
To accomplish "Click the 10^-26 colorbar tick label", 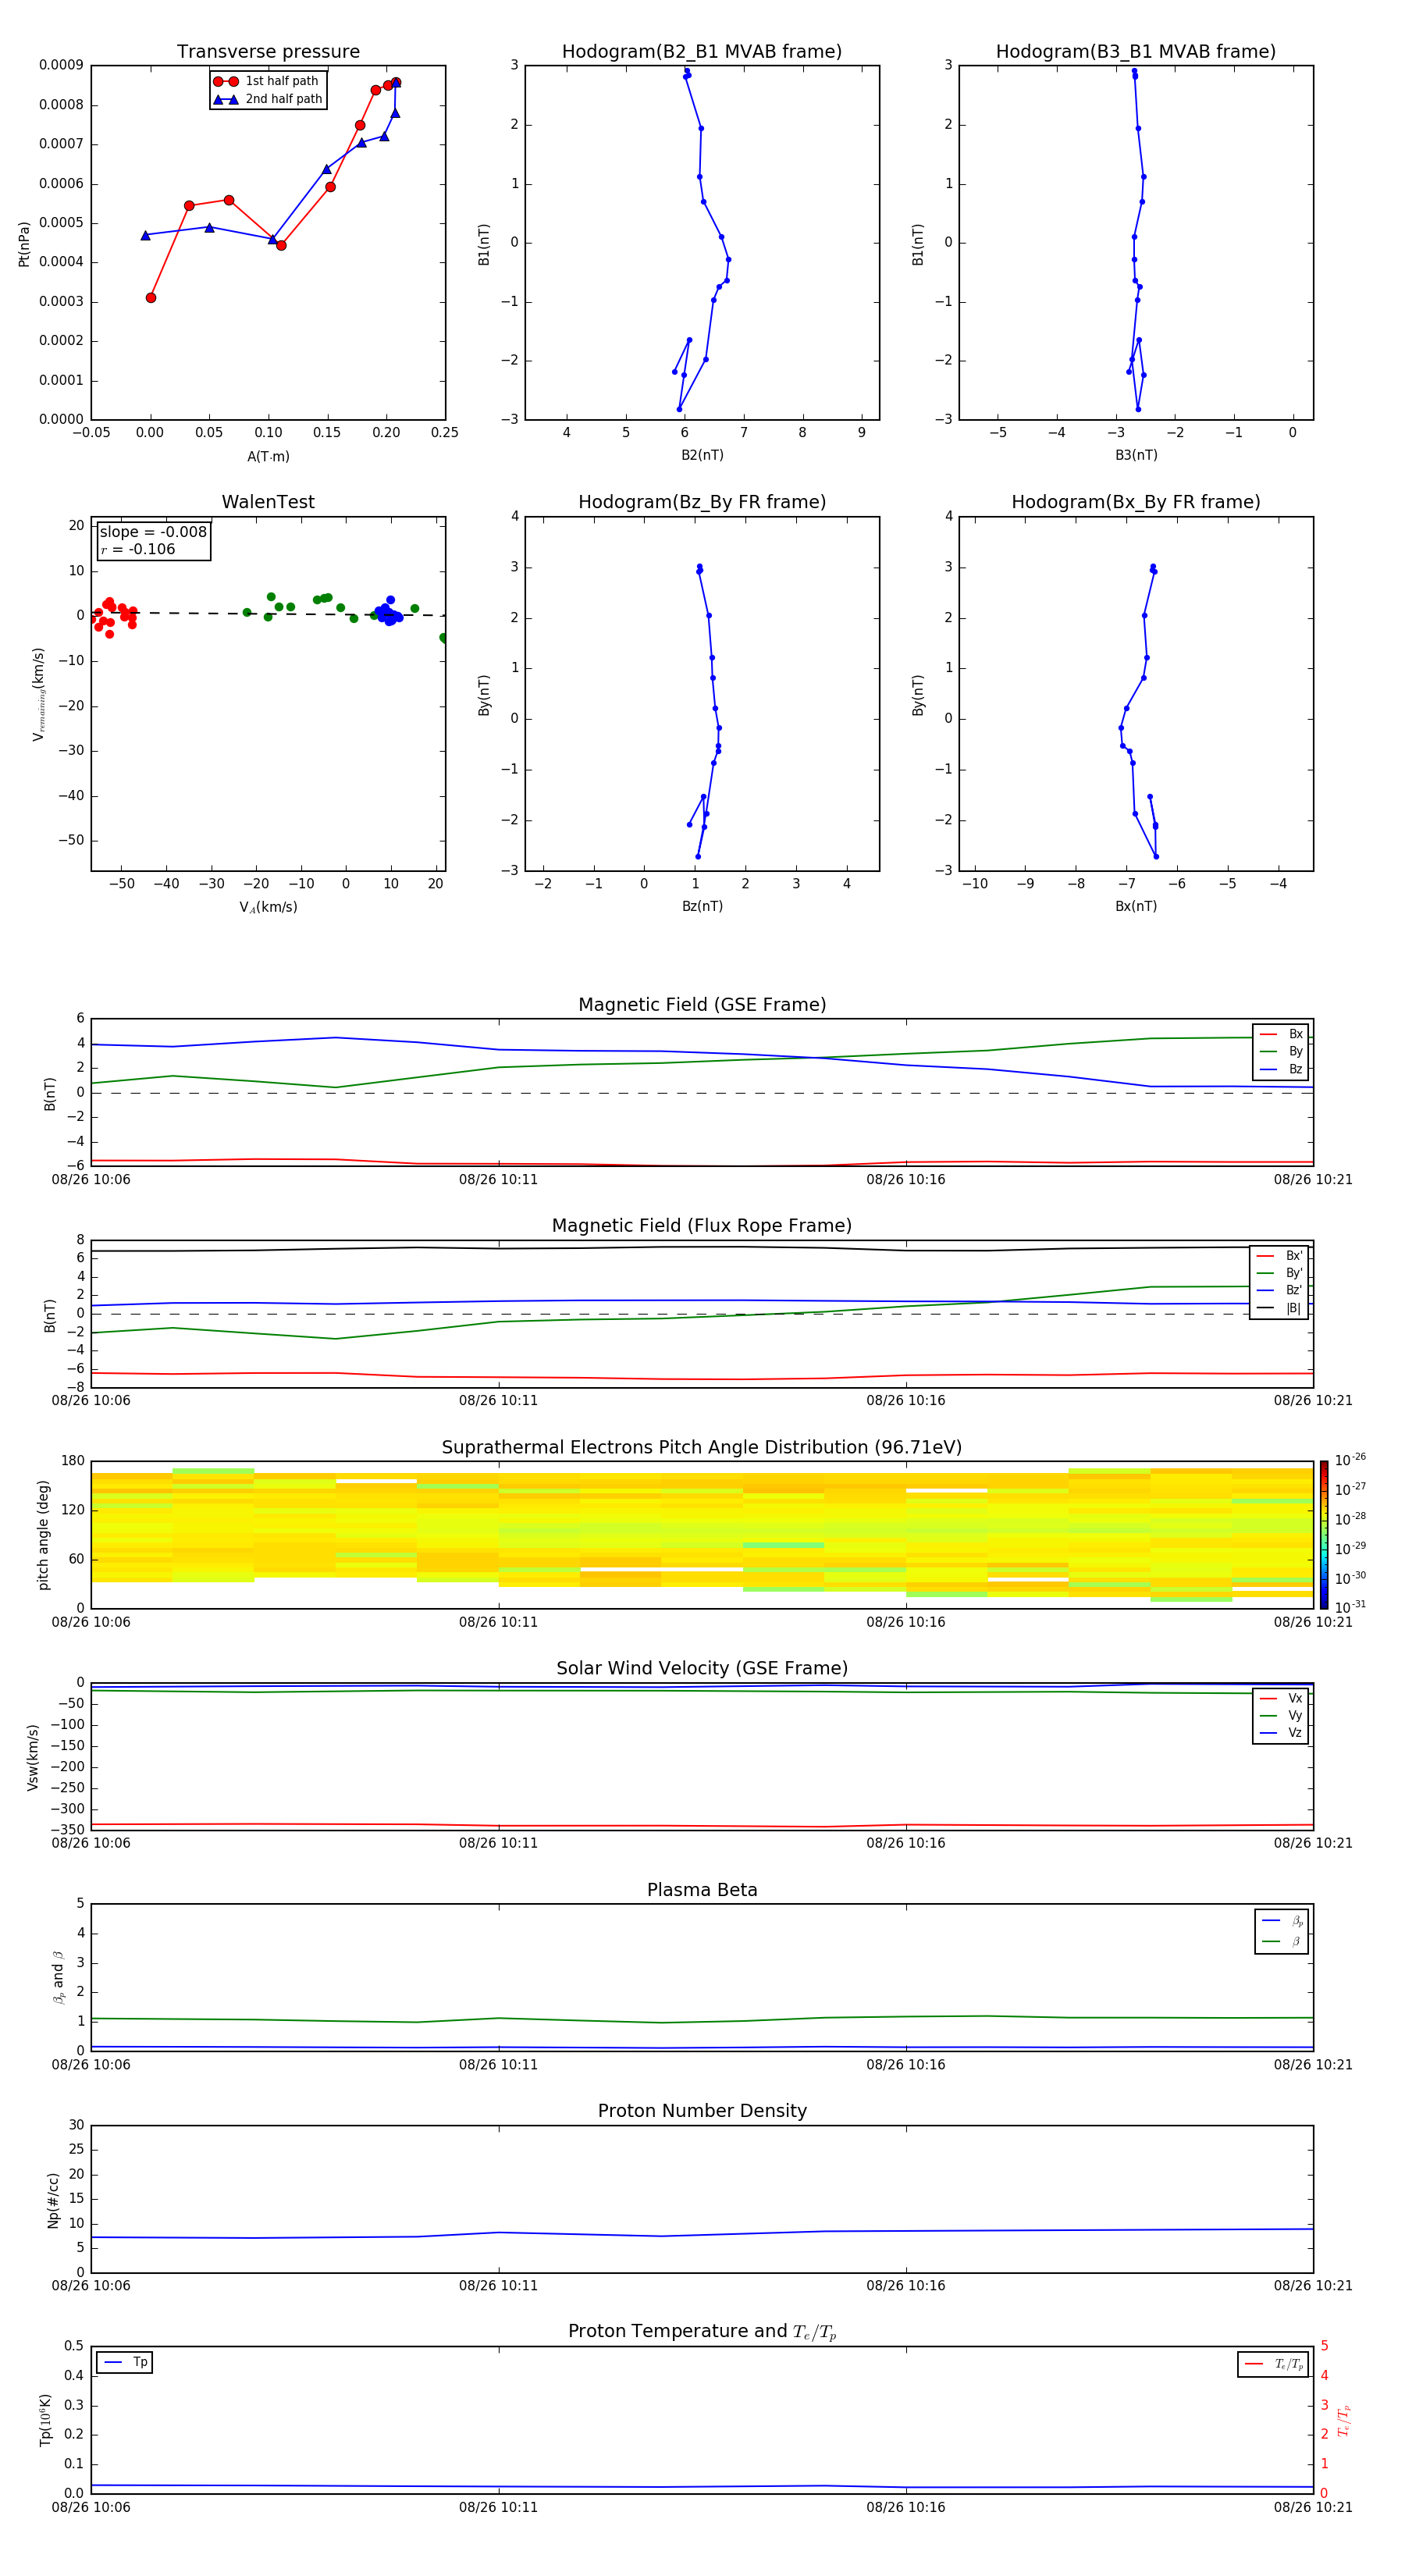I will [x=1350, y=1460].
